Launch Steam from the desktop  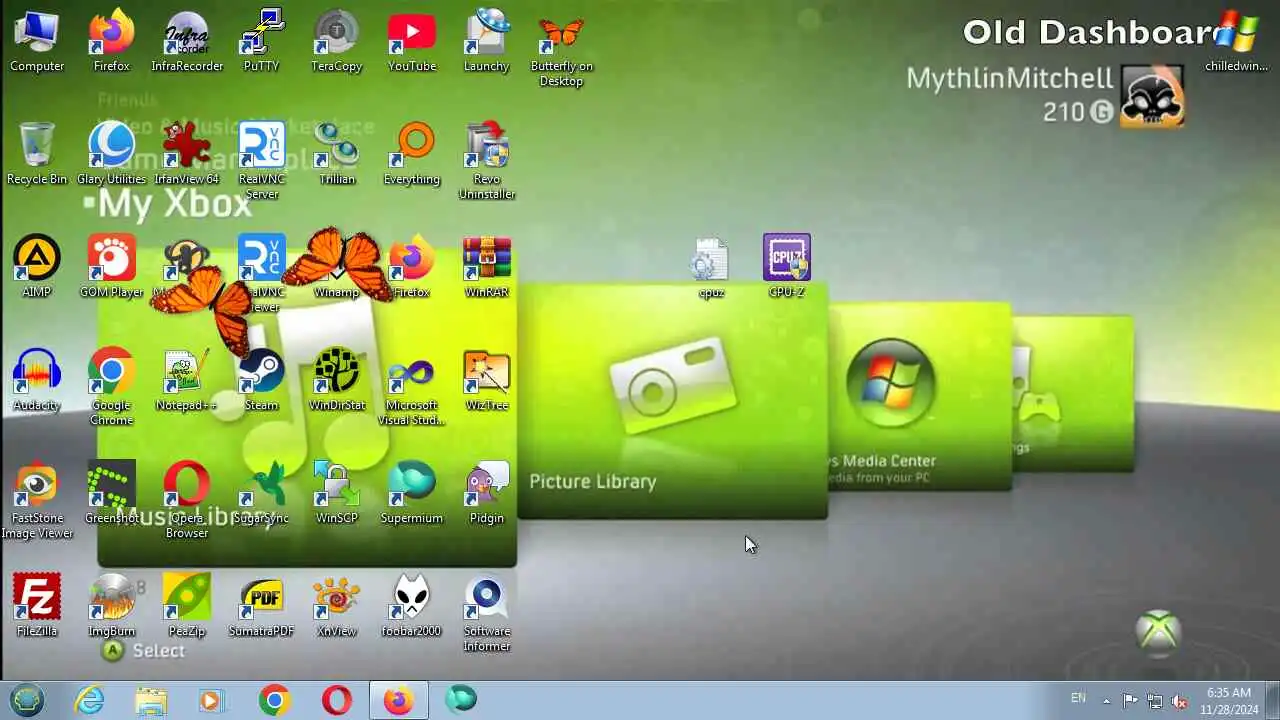pyautogui.click(x=262, y=380)
